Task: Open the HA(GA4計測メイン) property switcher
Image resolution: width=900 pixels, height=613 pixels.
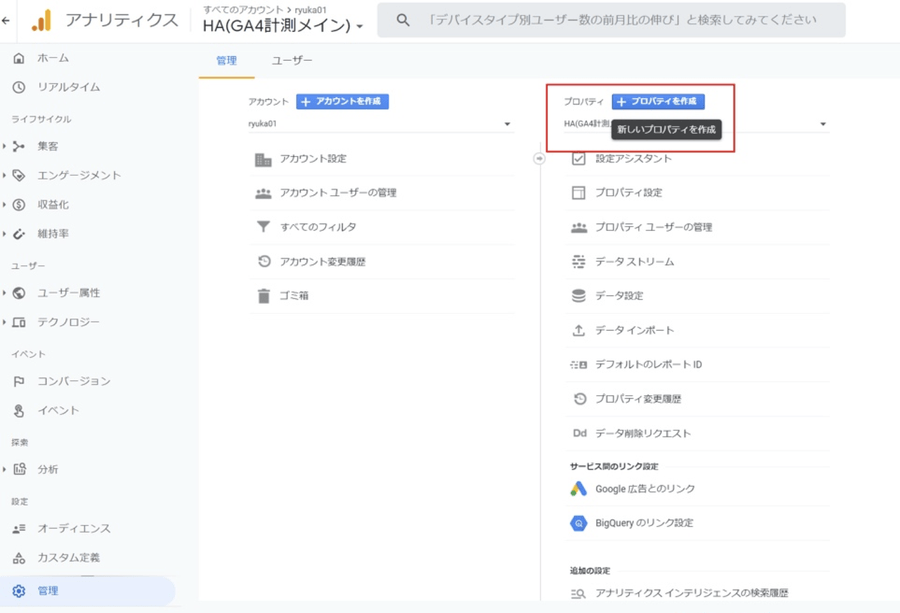Action: pos(282,26)
